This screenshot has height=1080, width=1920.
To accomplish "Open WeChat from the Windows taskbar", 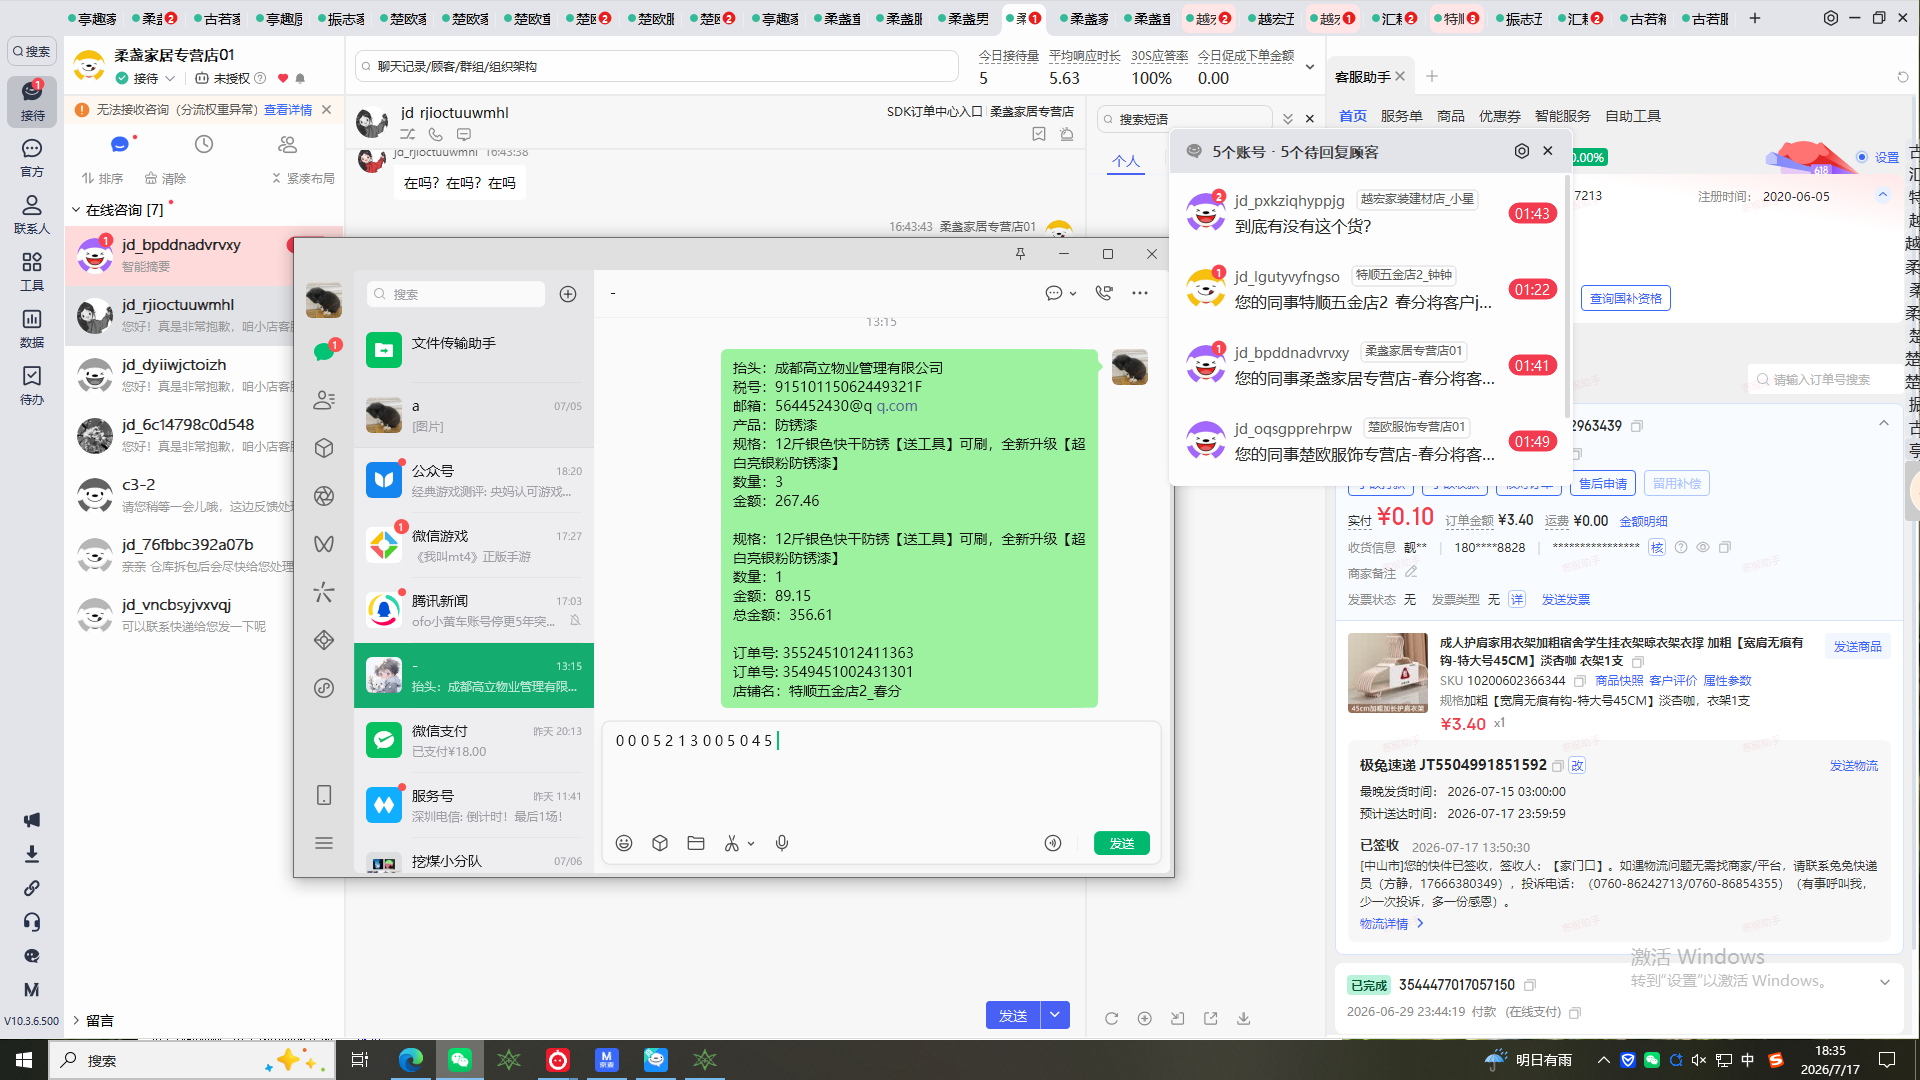I will (460, 1059).
